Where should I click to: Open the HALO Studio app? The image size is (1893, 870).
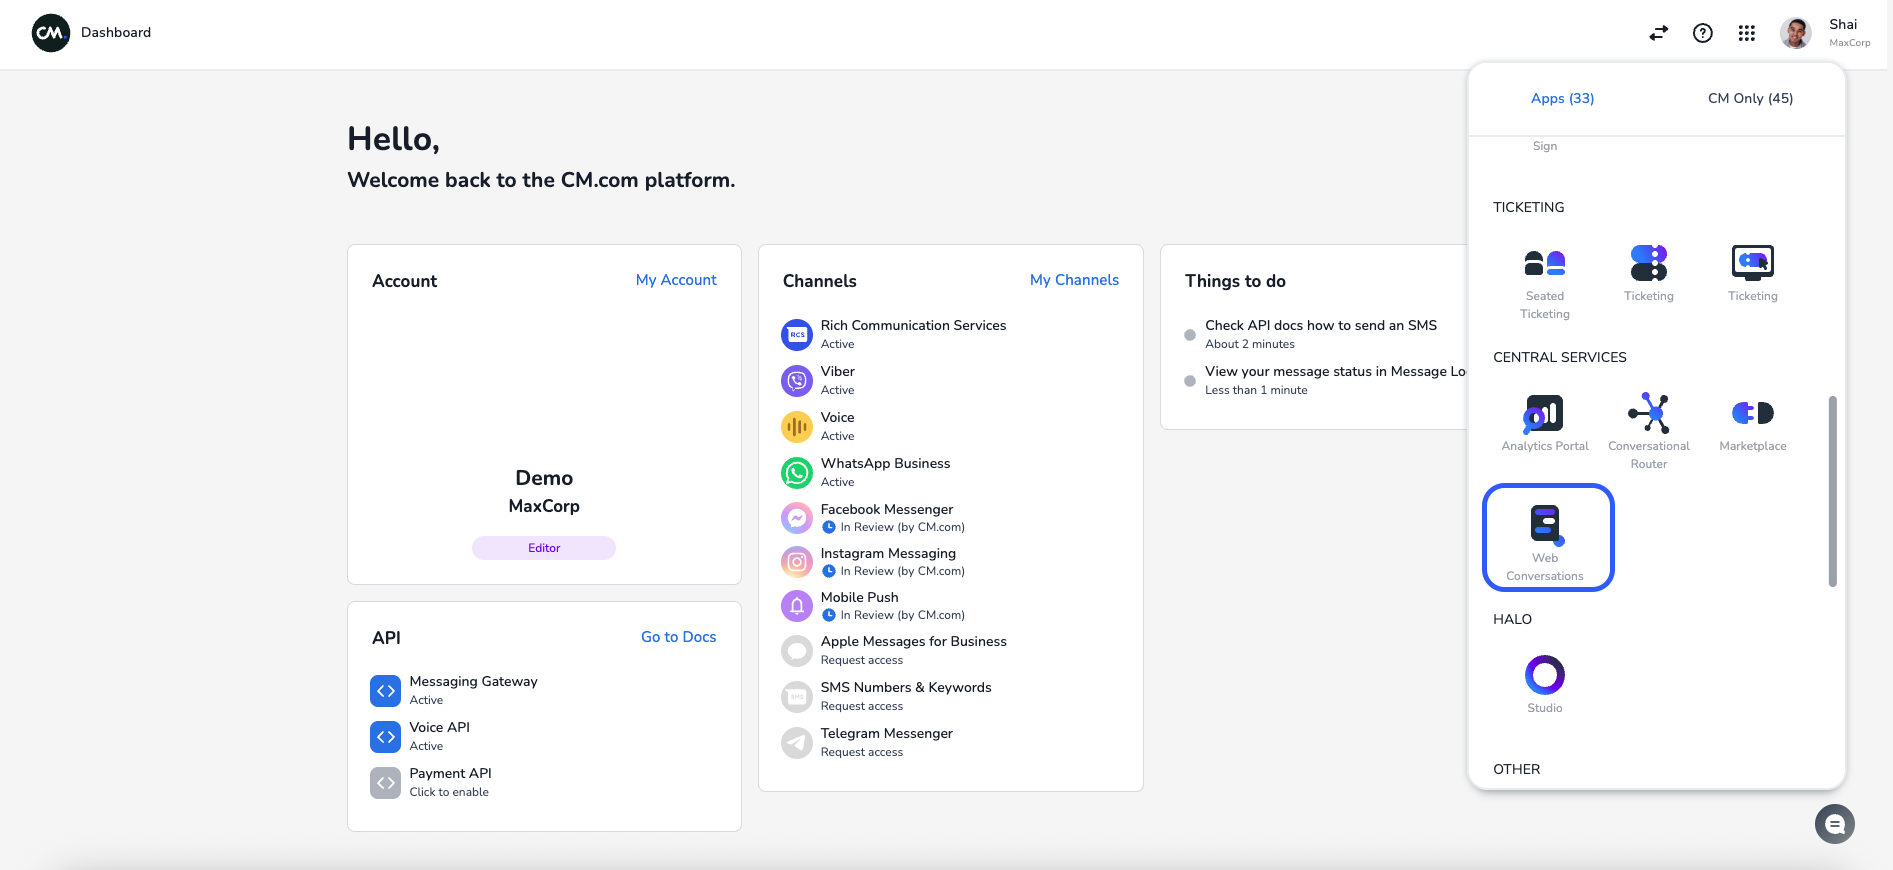[x=1544, y=684]
